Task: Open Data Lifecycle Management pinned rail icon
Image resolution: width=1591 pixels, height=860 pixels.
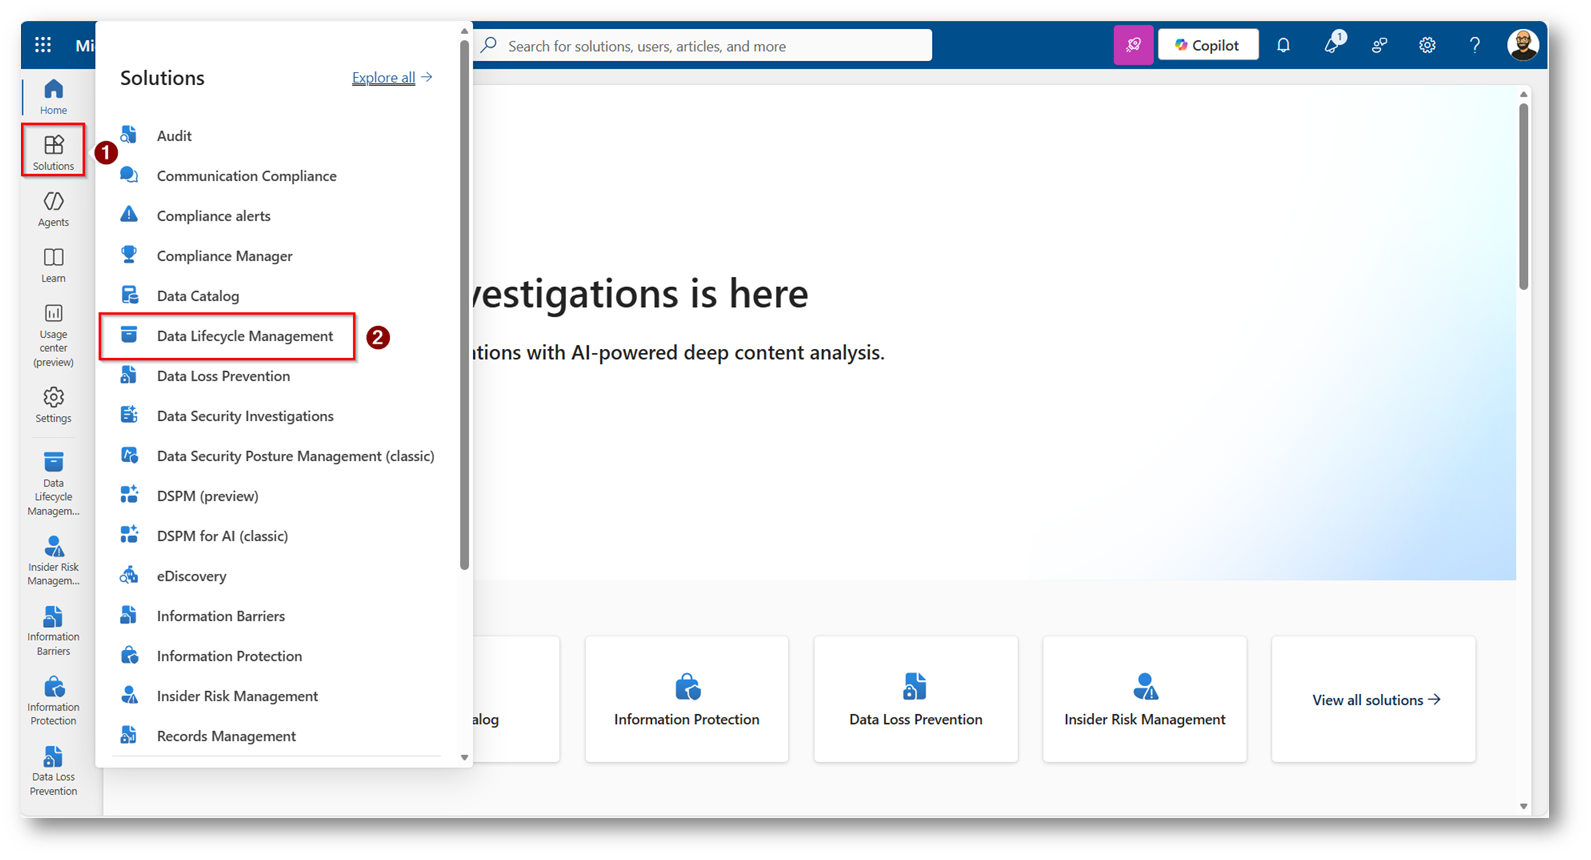Action: 53,484
